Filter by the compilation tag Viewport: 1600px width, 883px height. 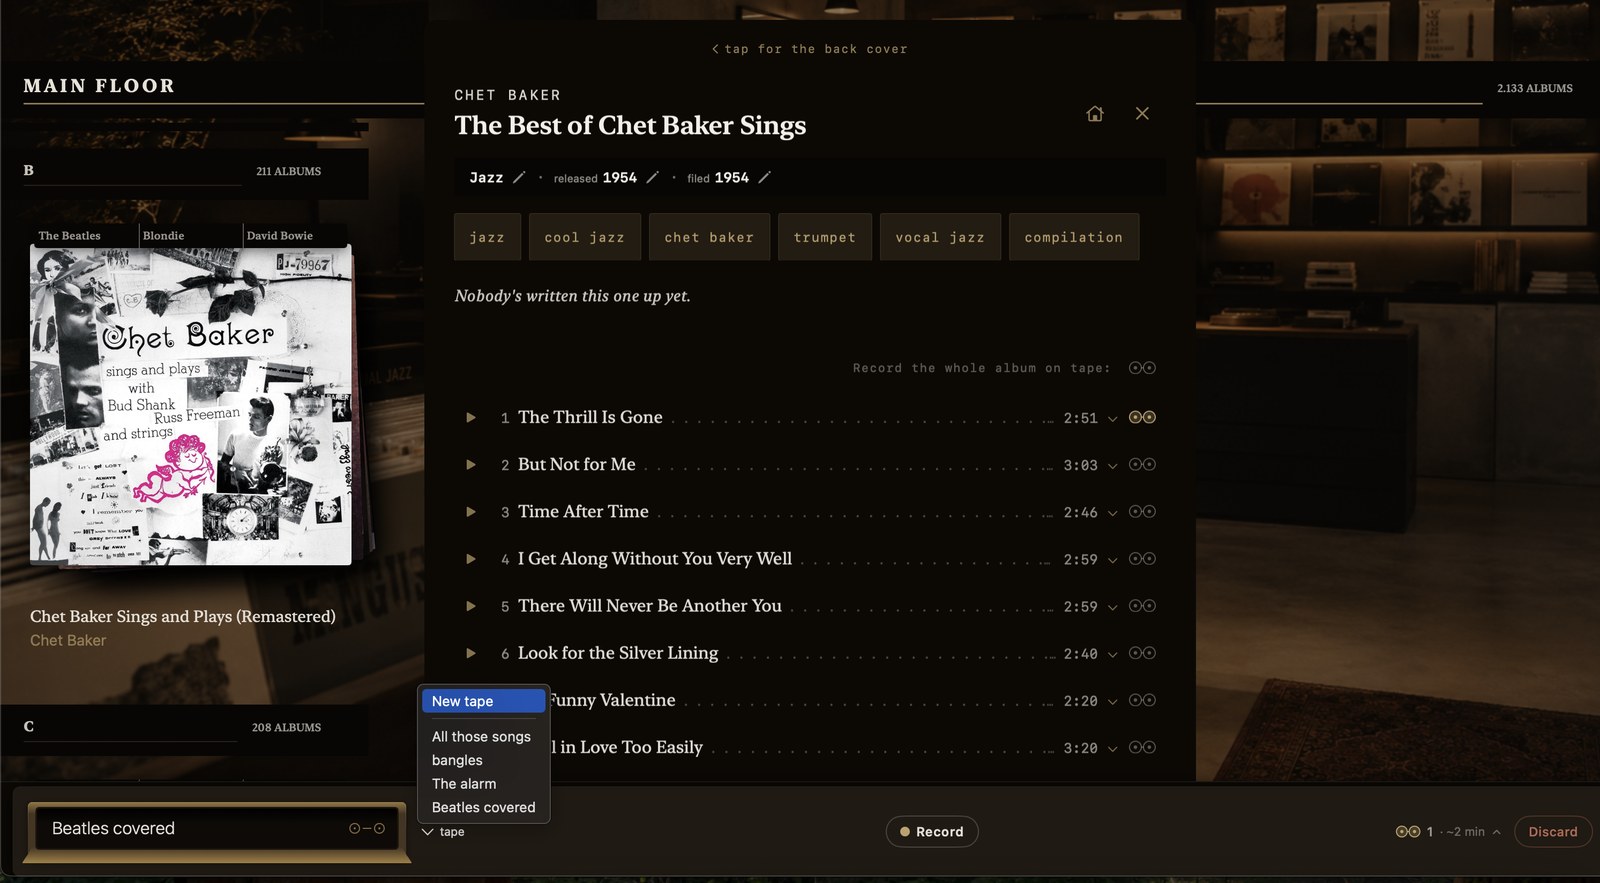[x=1074, y=237]
